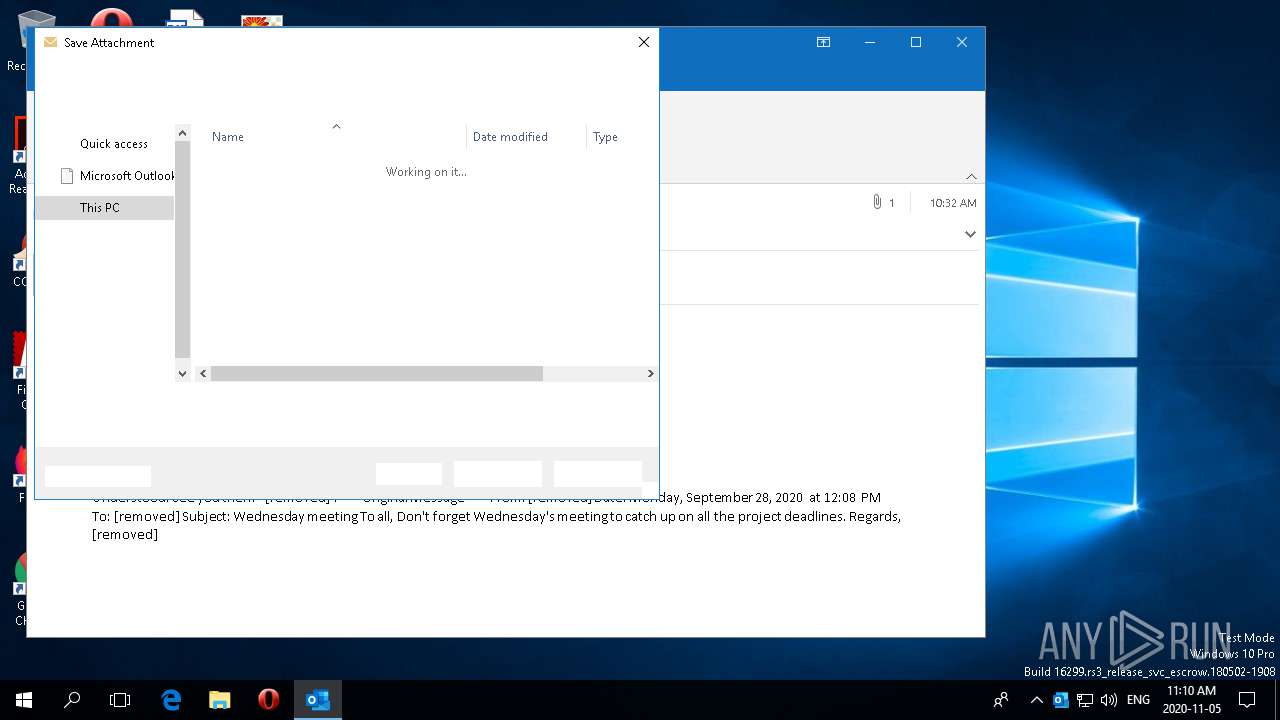Open File Explorer from taskbar
The height and width of the screenshot is (720, 1280).
[220, 700]
